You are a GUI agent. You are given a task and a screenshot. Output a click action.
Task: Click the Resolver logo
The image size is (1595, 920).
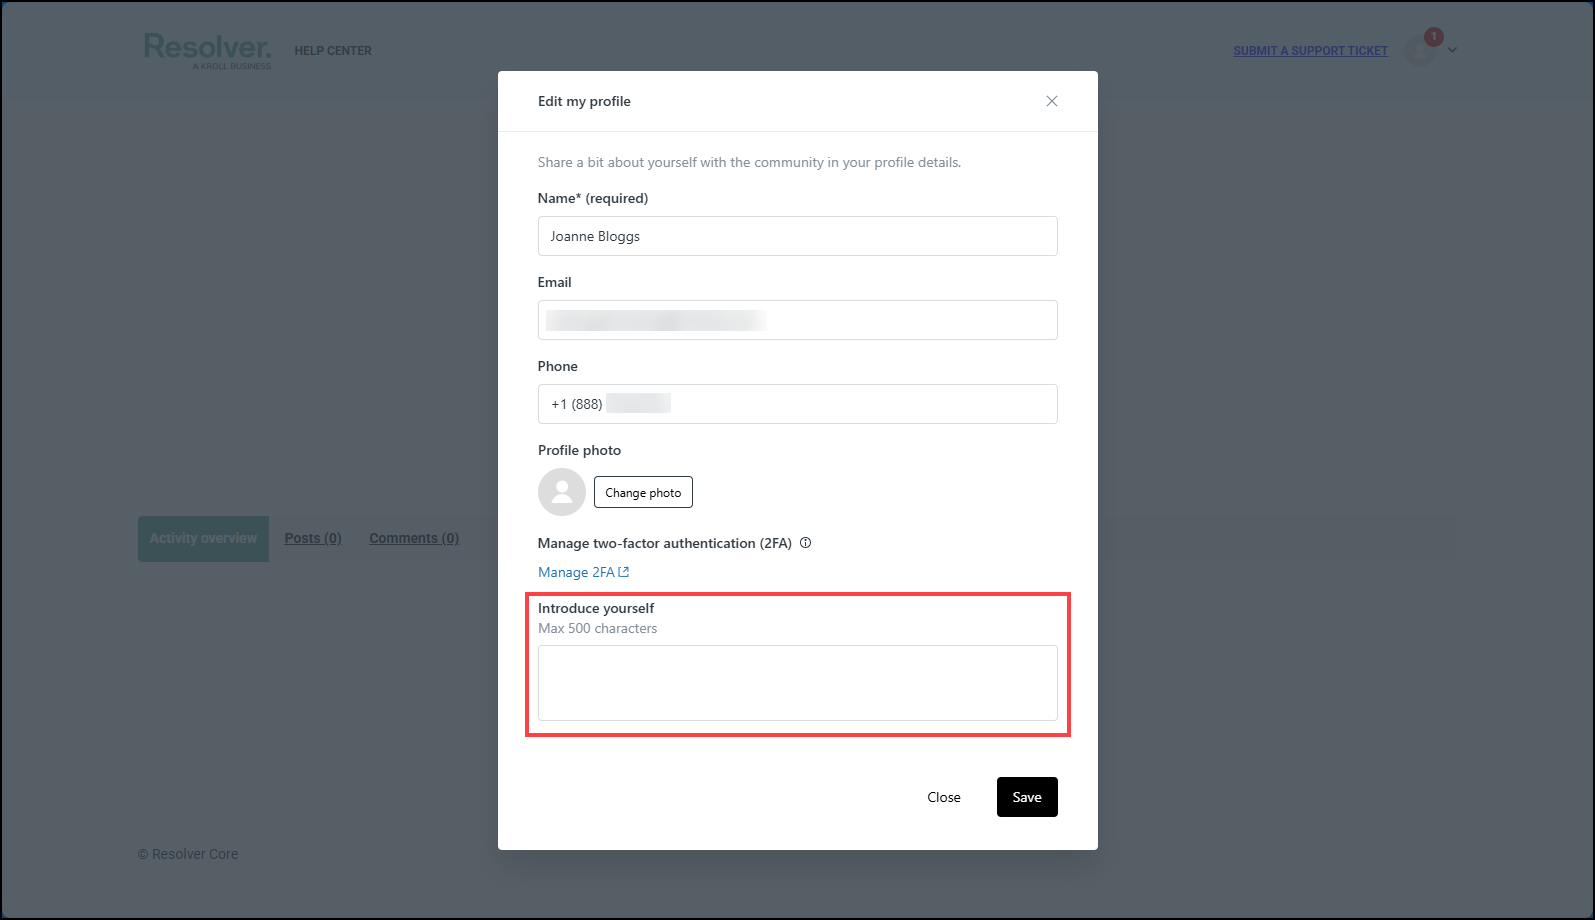208,50
